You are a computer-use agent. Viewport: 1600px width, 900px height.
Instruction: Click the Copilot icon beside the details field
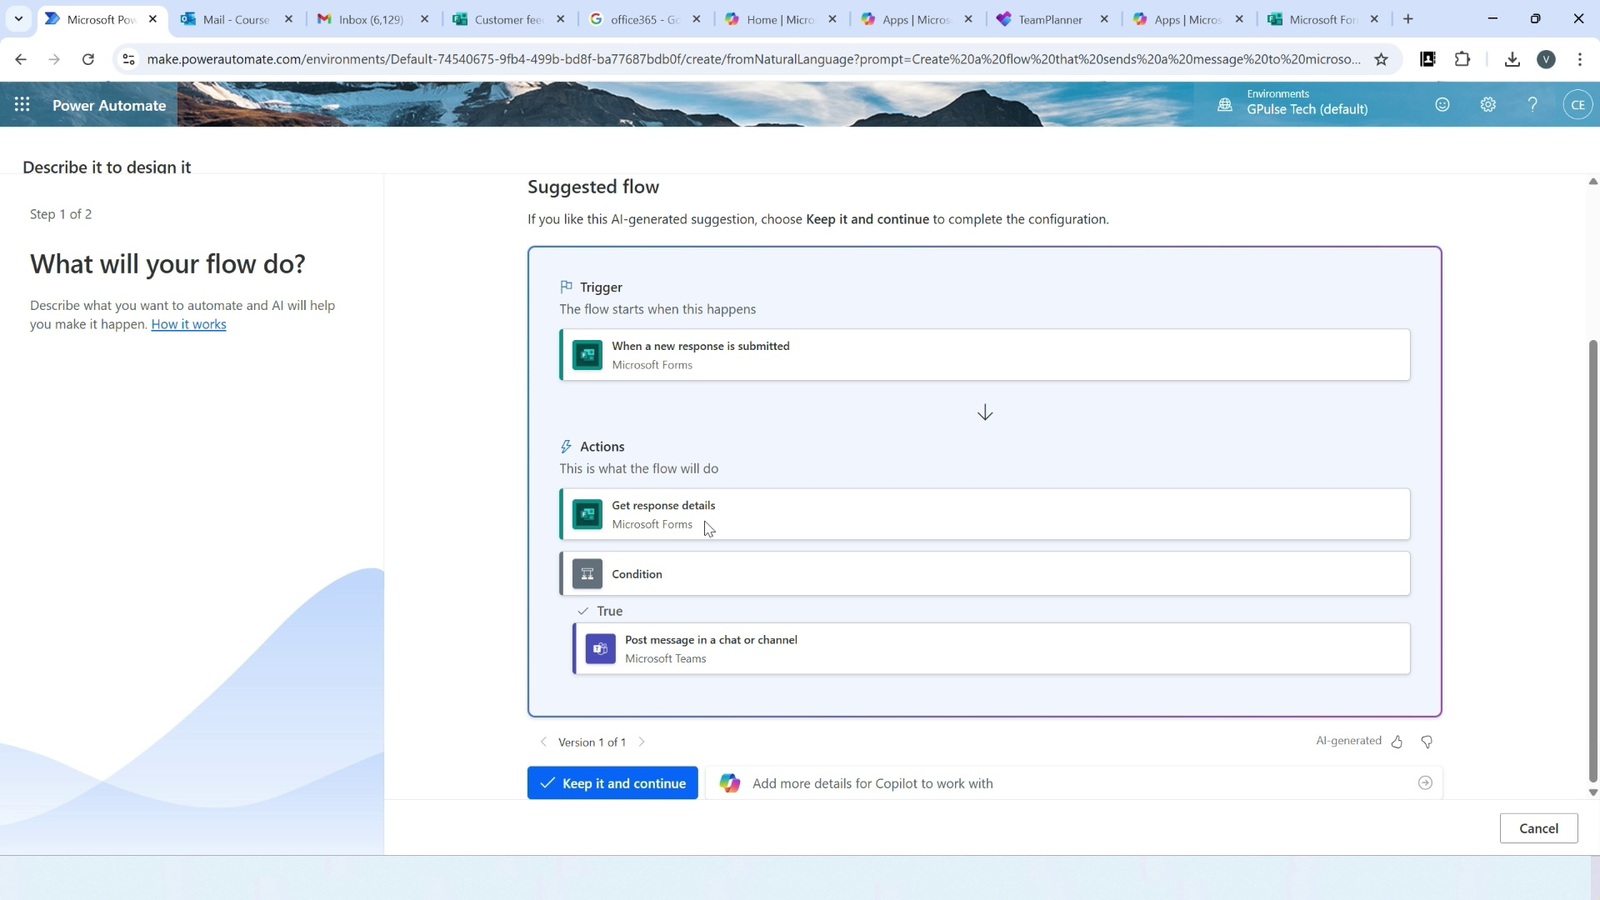click(729, 782)
